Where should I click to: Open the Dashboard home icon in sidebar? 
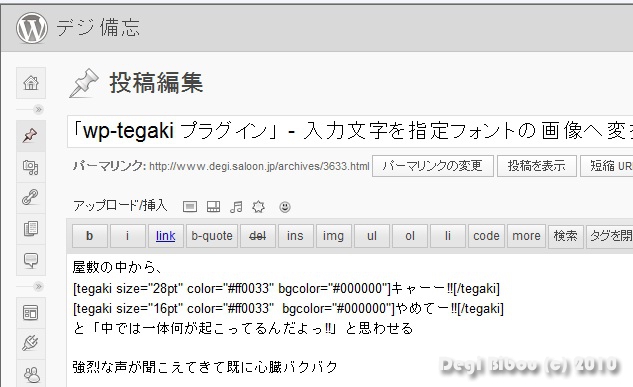point(31,83)
